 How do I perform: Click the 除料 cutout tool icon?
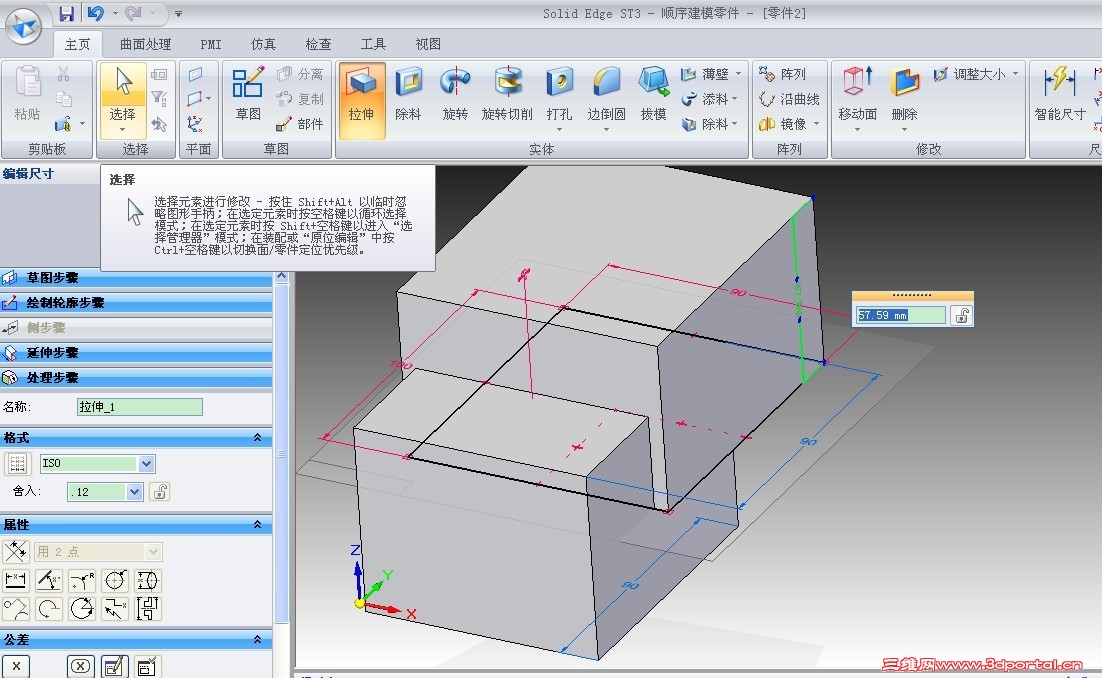[x=408, y=83]
